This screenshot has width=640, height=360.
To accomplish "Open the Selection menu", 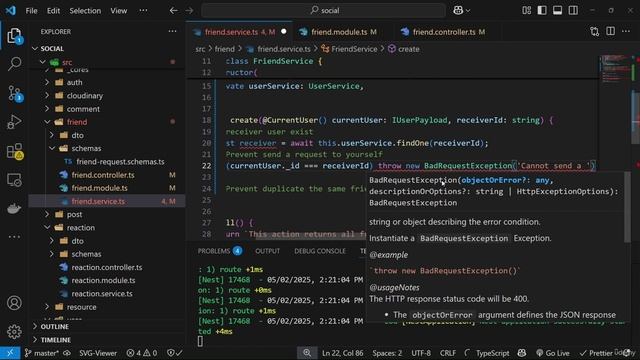I will pos(85,11).
